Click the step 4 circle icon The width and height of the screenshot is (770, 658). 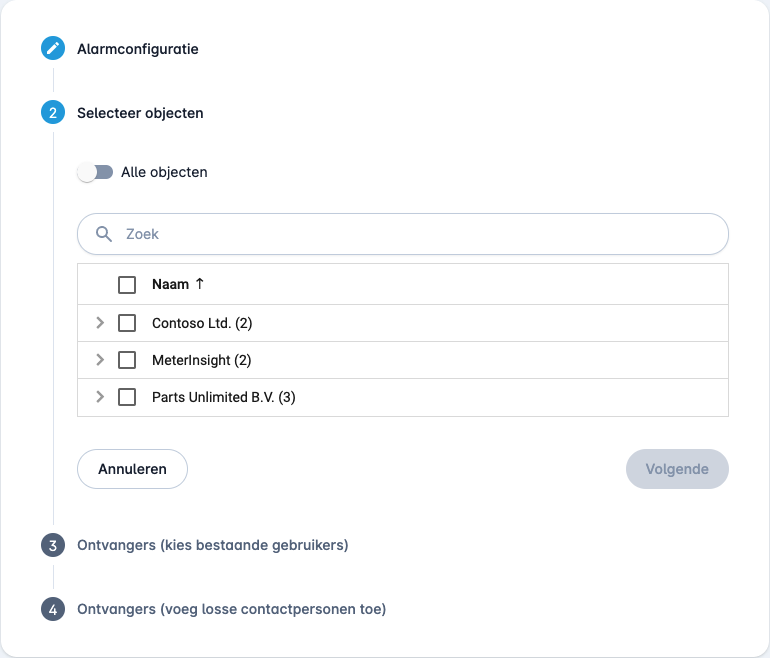tap(53, 609)
